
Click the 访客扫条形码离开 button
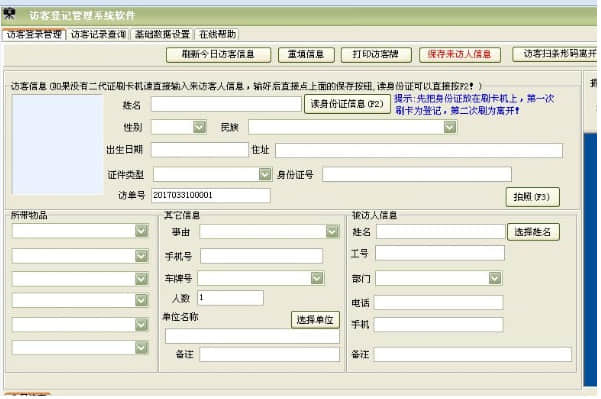(556, 54)
